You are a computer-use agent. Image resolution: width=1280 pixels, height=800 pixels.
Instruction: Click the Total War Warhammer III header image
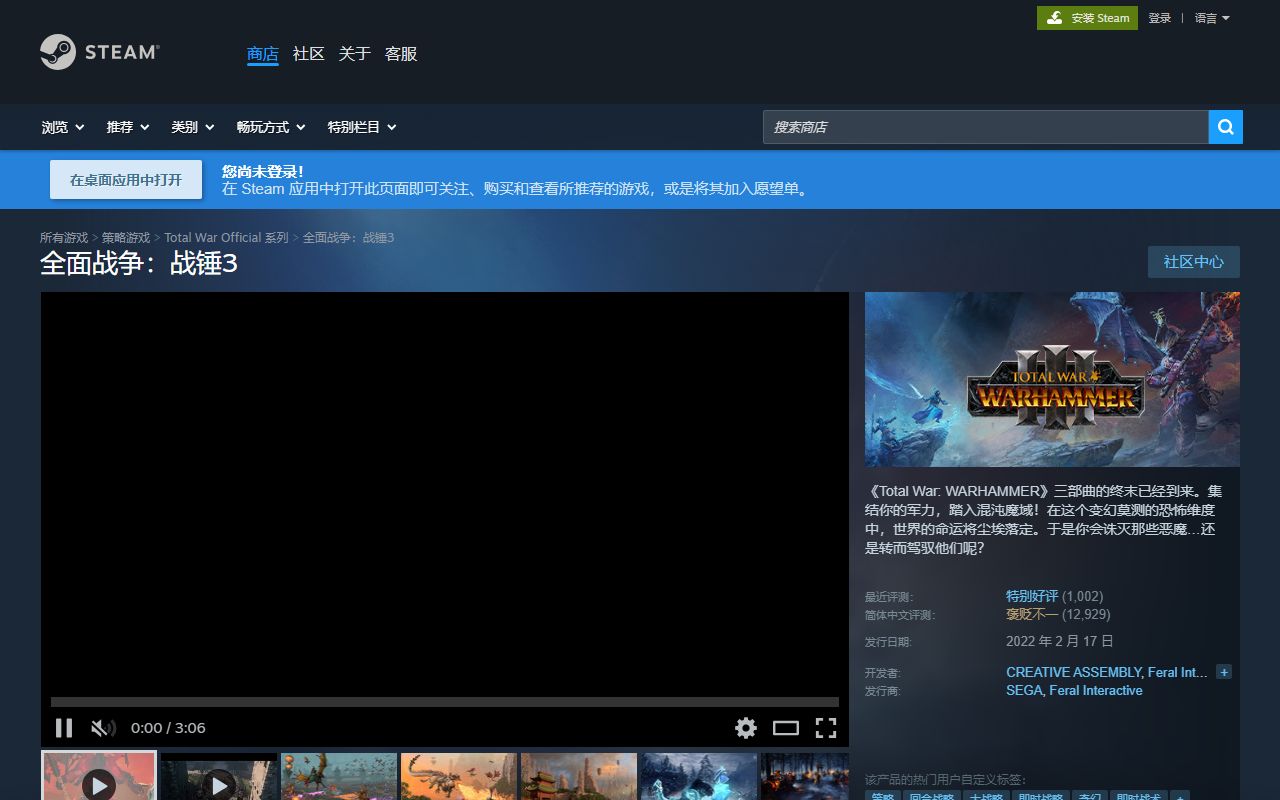1052,379
